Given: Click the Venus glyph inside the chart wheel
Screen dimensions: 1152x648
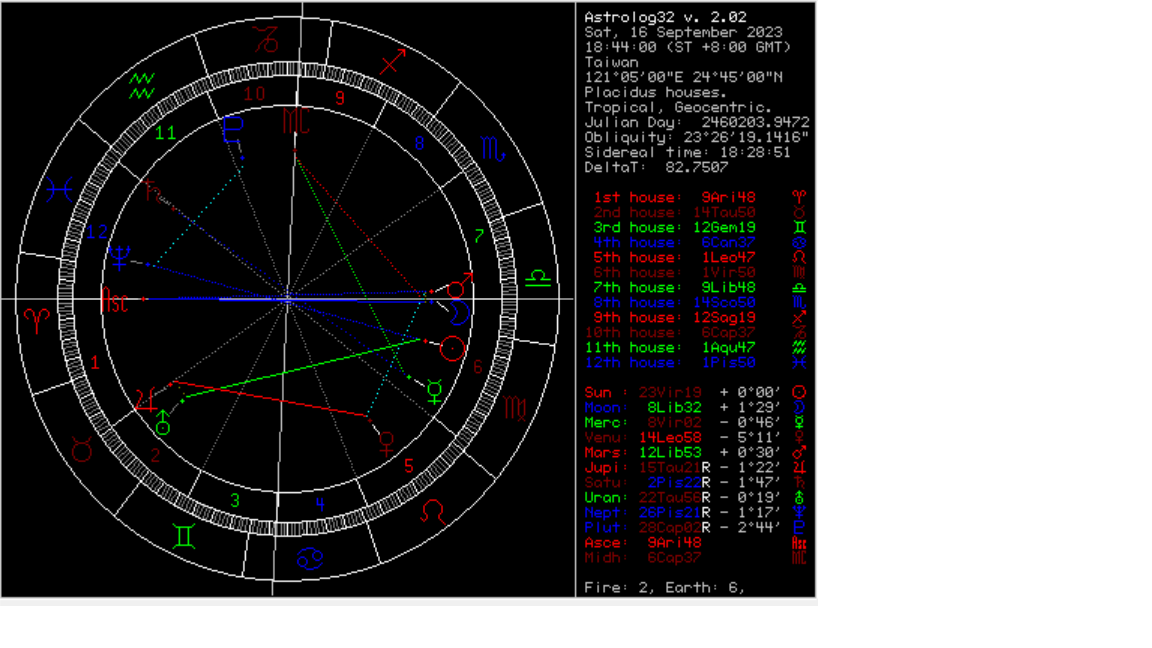Looking at the screenshot, I should pyautogui.click(x=387, y=441).
